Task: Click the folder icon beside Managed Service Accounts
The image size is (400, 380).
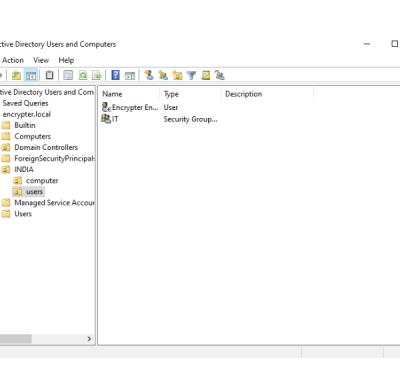Action: click(x=6, y=203)
